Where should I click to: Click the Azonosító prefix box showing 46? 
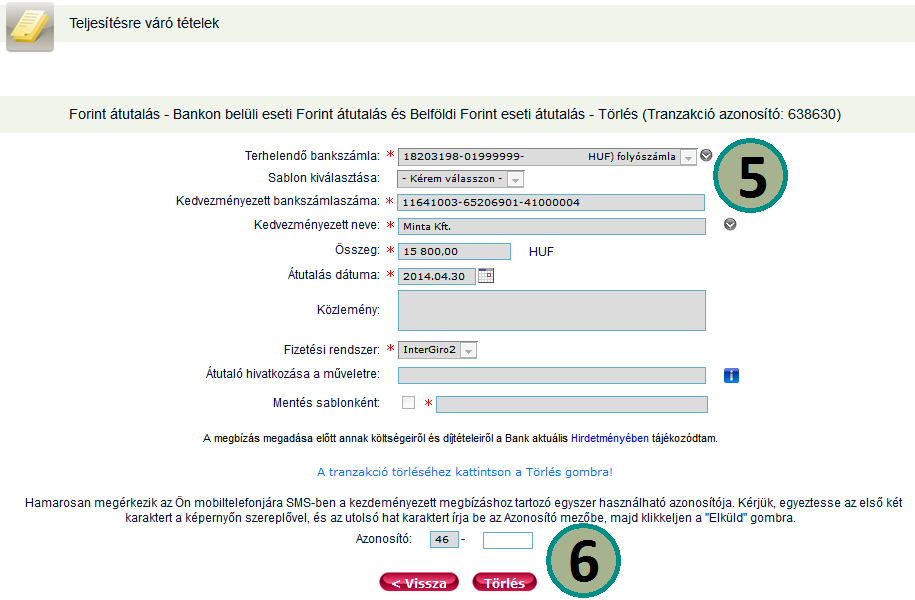click(x=444, y=540)
